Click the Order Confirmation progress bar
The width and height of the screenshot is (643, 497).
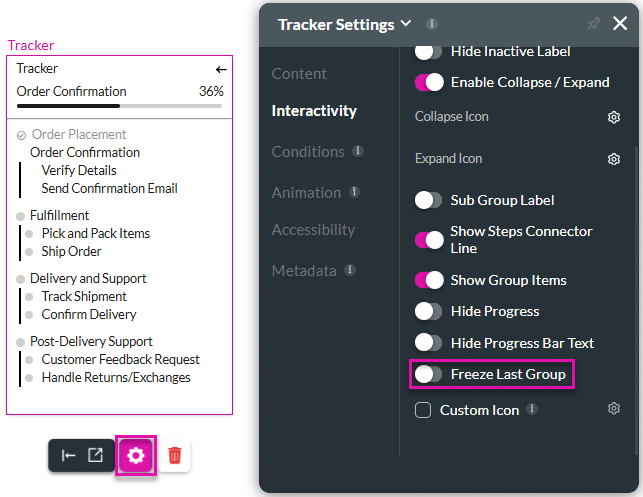[120, 105]
